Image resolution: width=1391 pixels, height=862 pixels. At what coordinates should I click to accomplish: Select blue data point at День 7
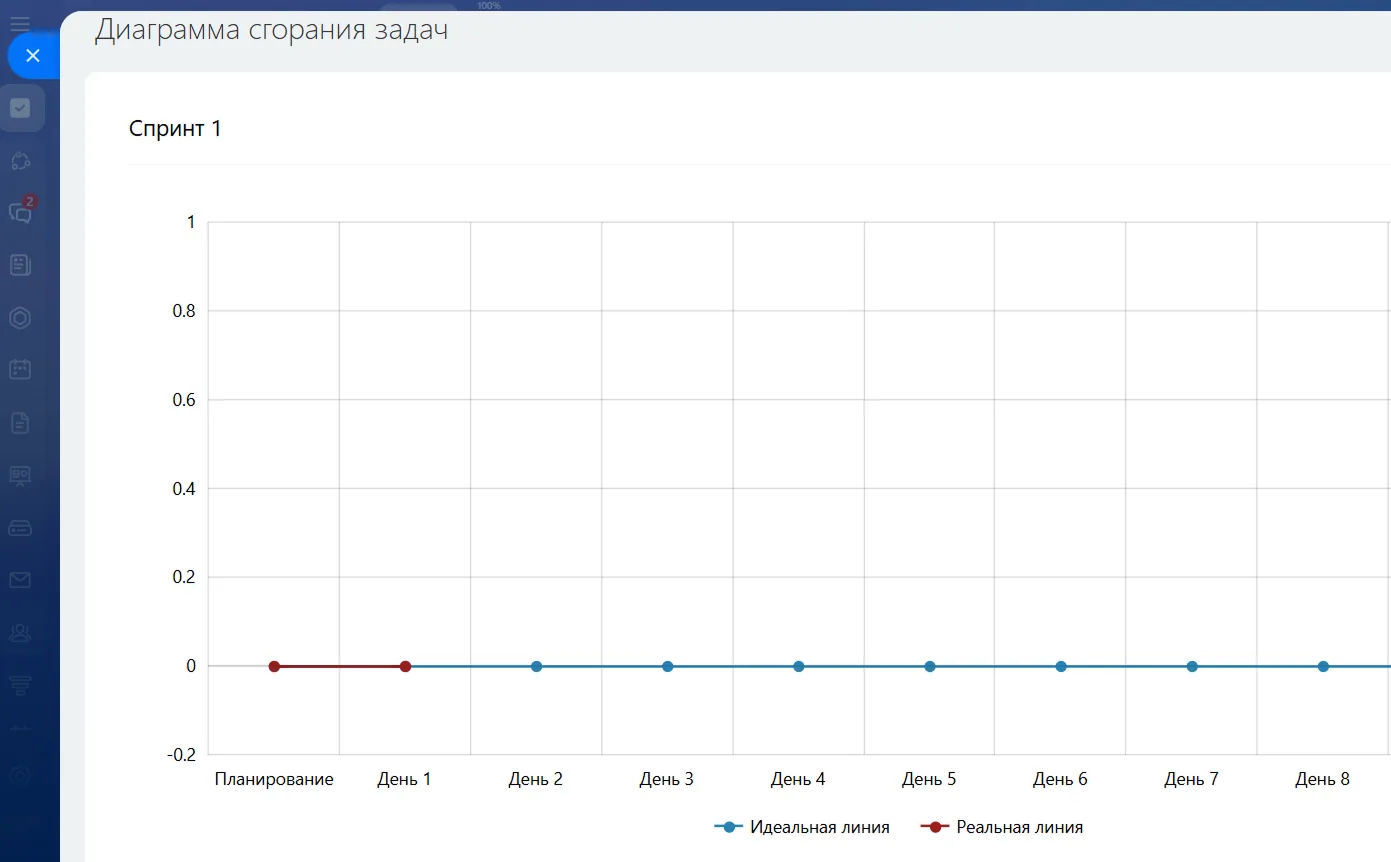tap(1192, 666)
